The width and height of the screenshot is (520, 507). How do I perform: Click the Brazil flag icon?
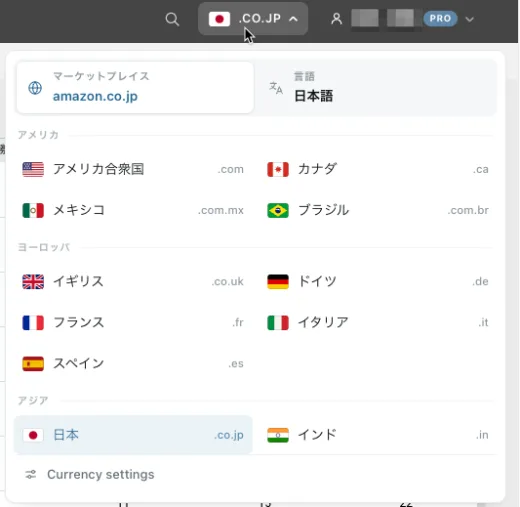(x=278, y=210)
